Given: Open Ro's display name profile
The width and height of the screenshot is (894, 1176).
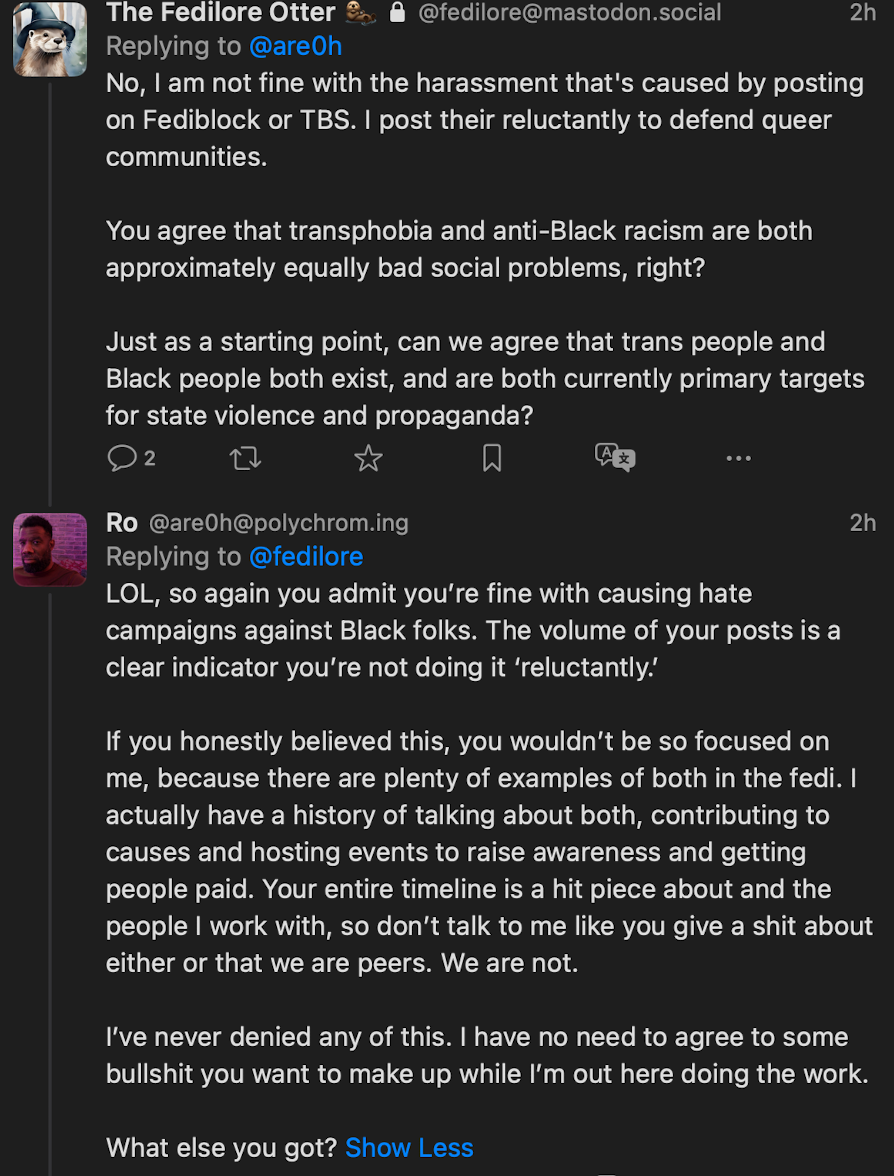Looking at the screenshot, I should pyautogui.click(x=122, y=522).
